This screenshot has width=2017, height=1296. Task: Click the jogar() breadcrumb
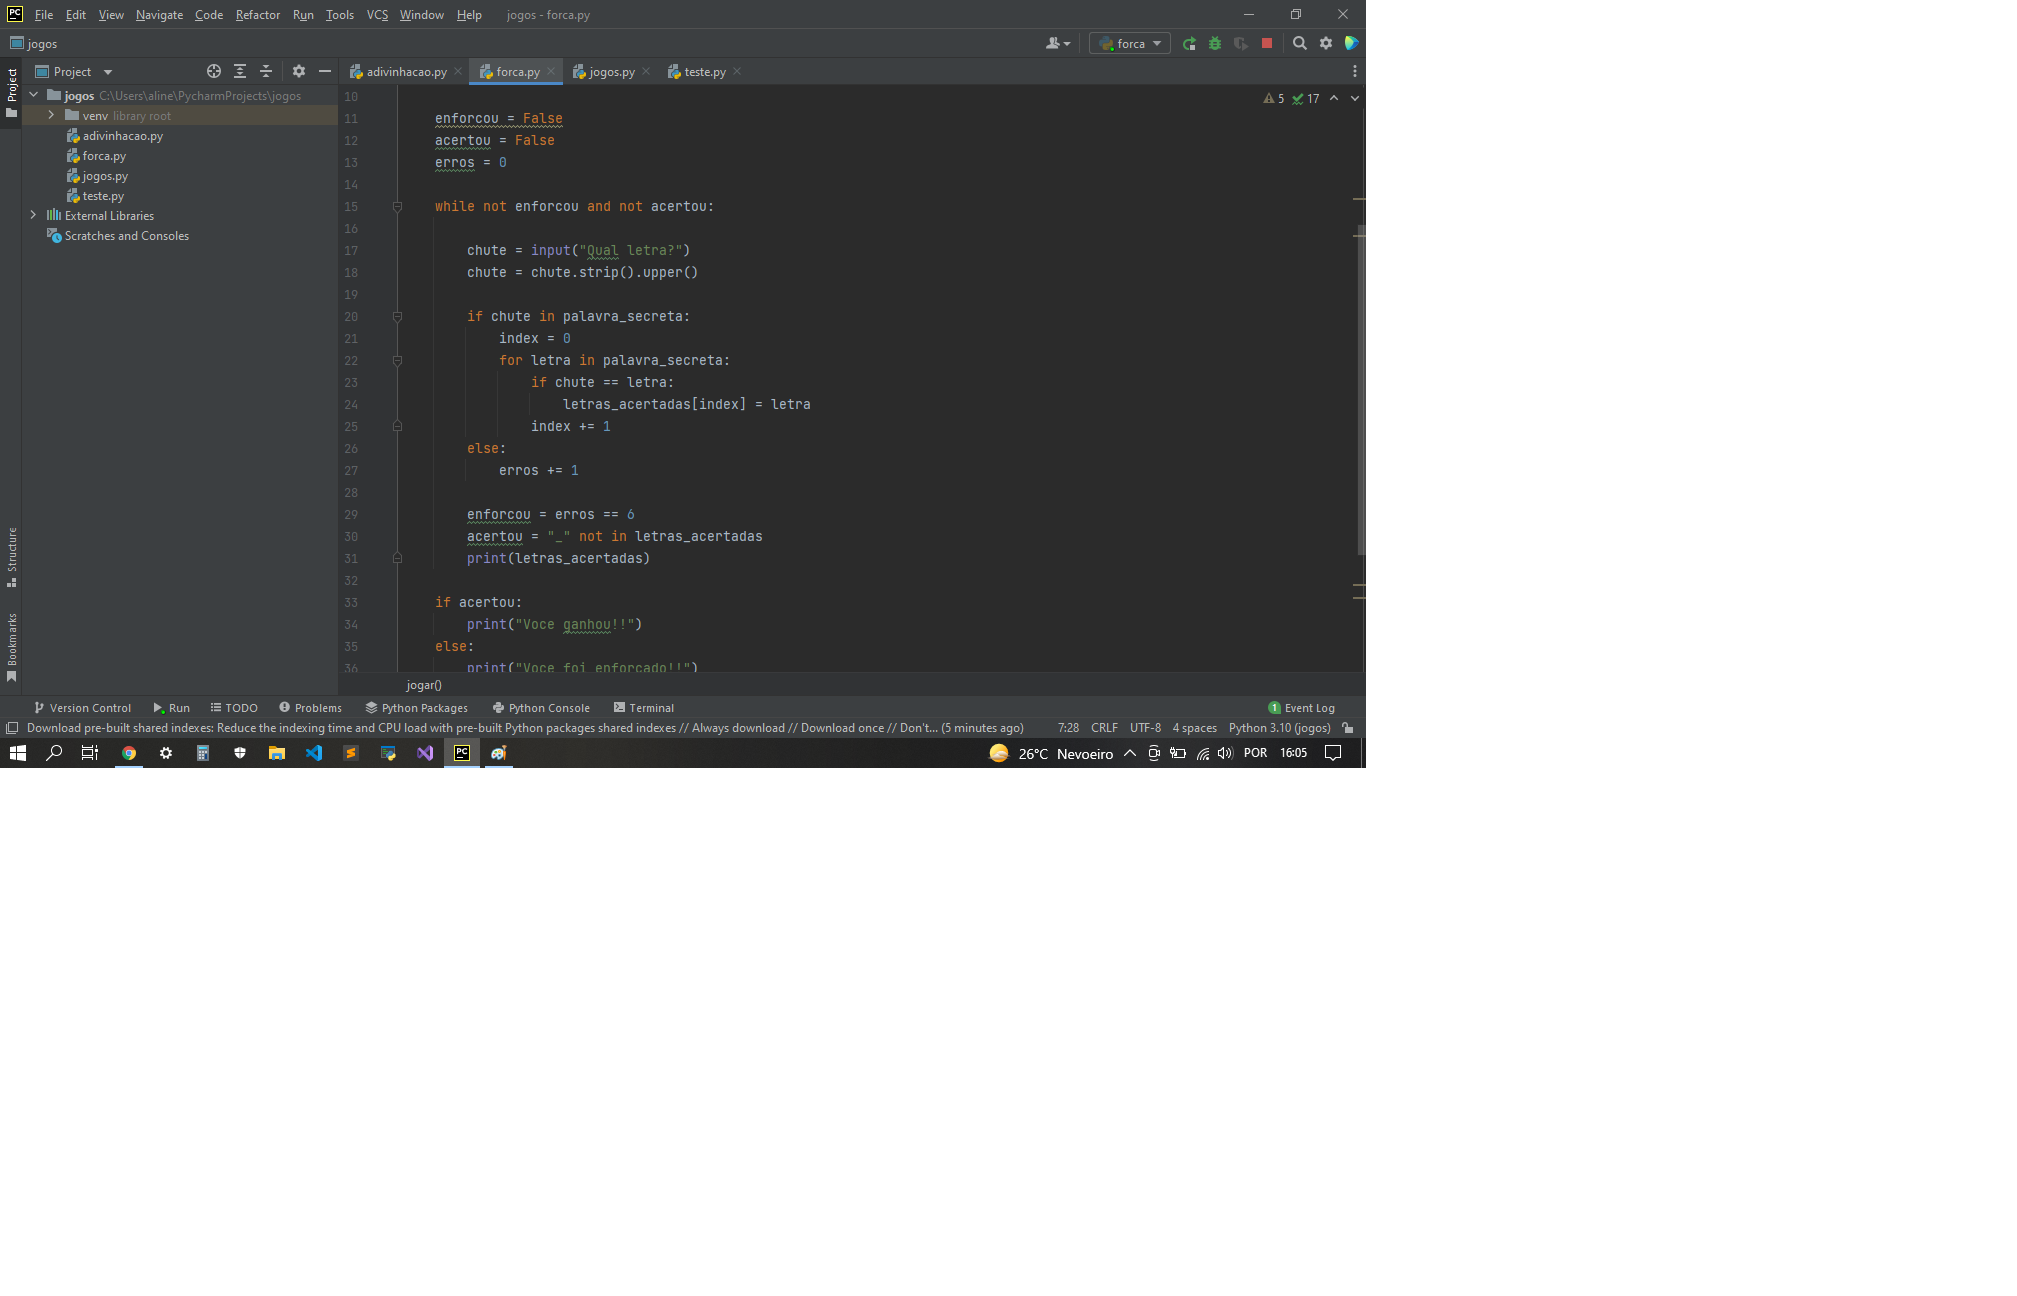tap(424, 685)
